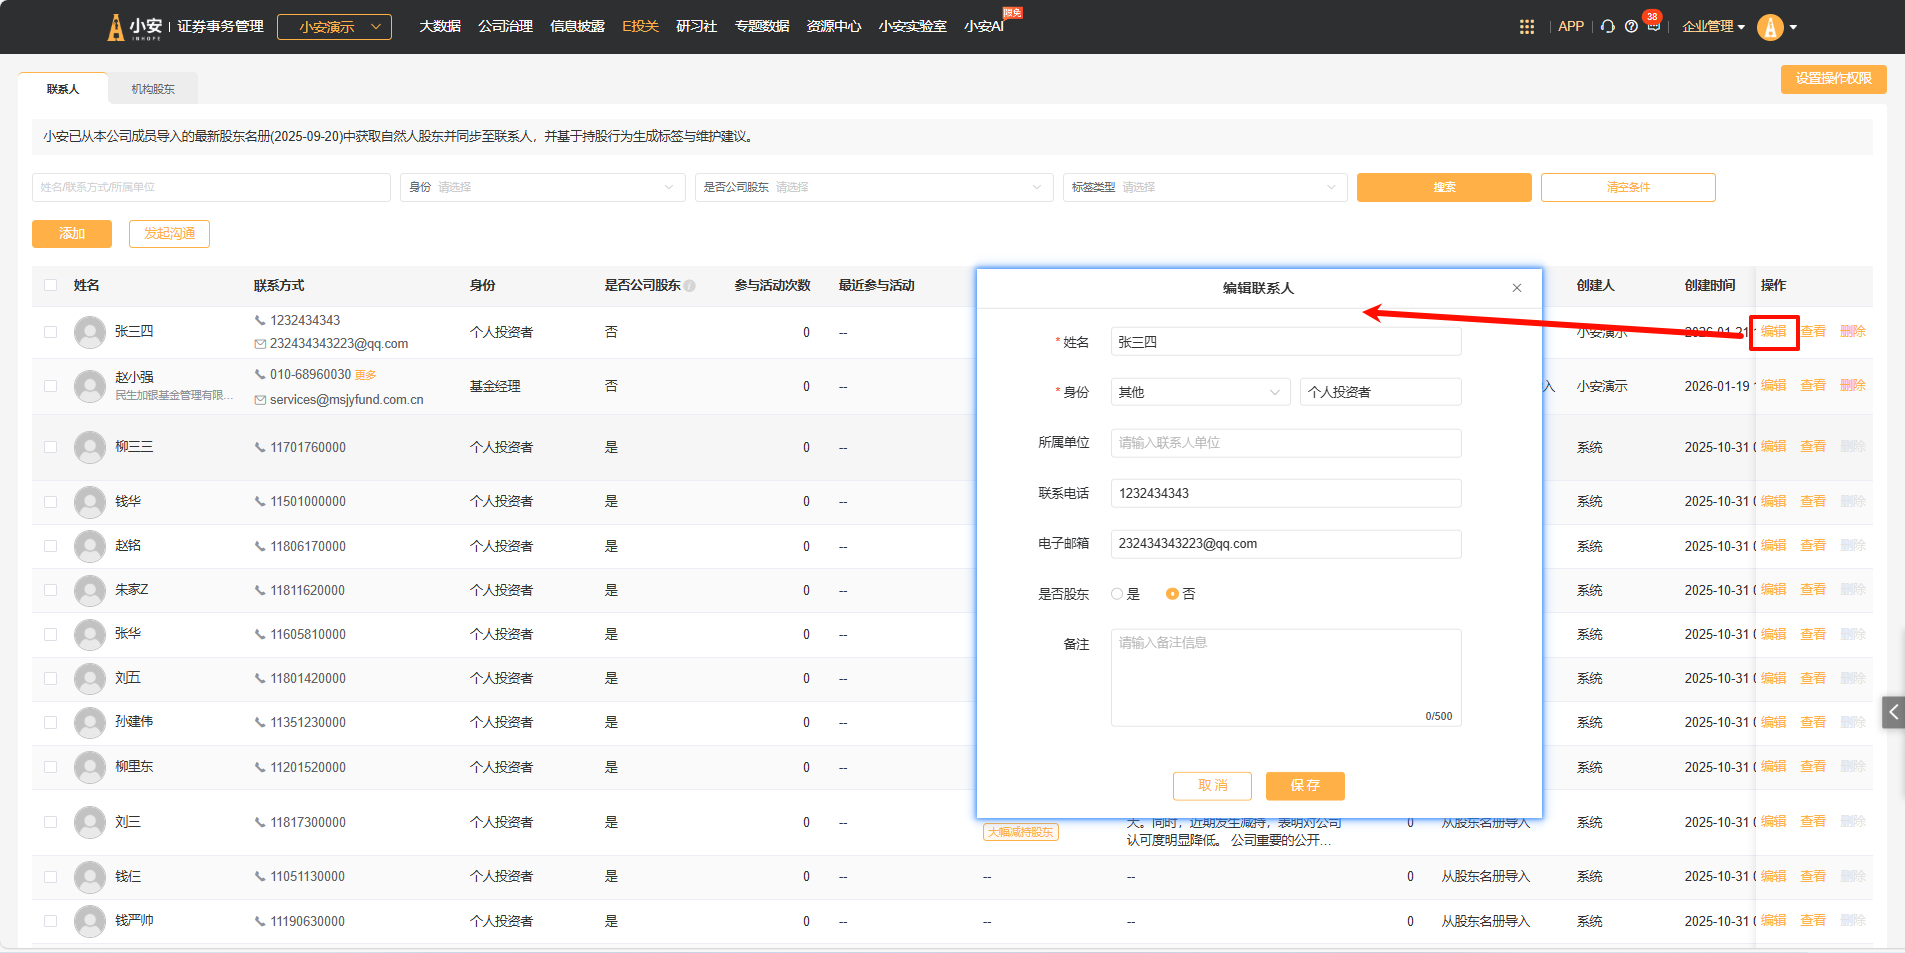The image size is (1905, 953).
Task: Click the 保存 button in dialog
Action: (x=1304, y=786)
